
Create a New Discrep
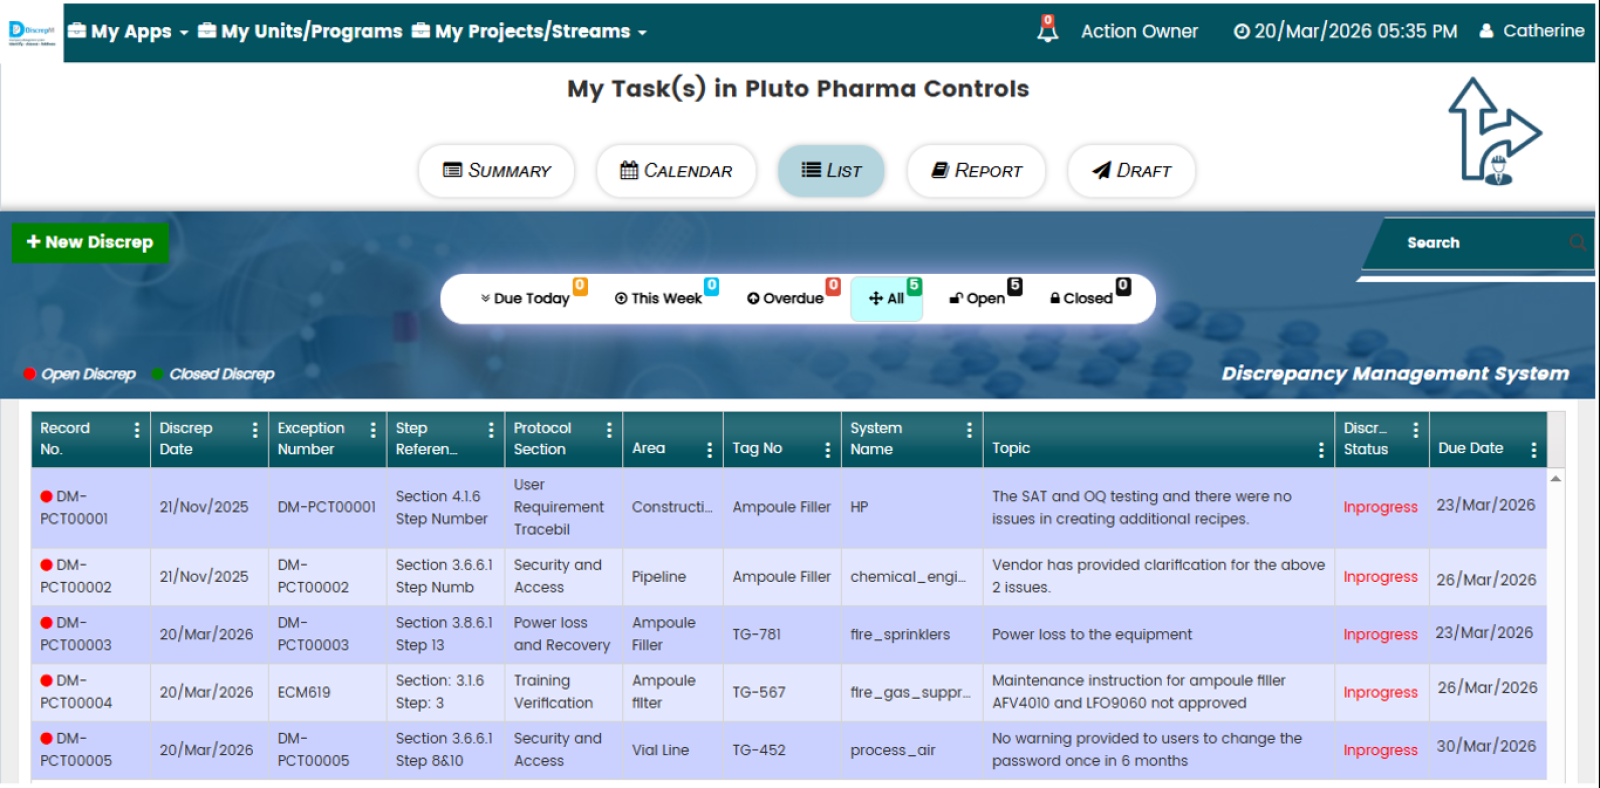coord(90,242)
